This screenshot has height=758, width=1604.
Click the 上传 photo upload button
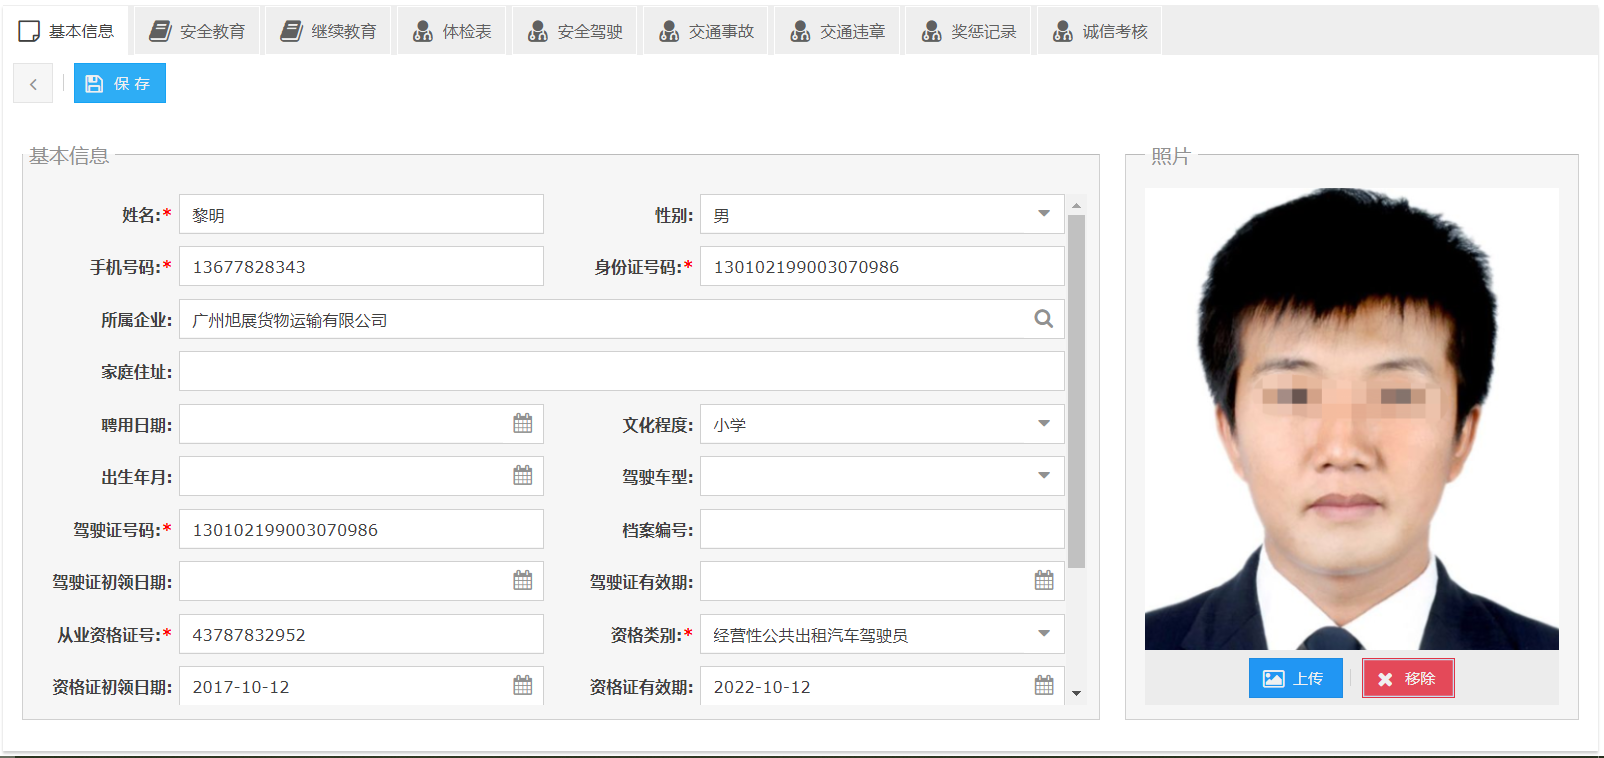[1295, 678]
